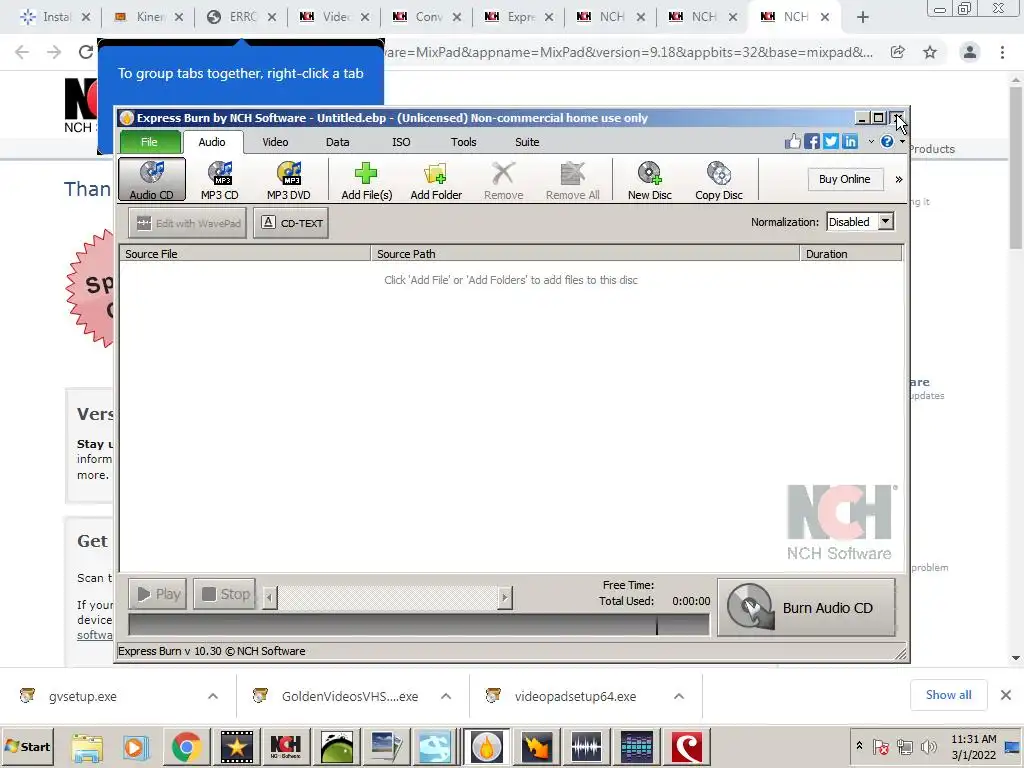Viewport: 1024px width, 768px height.
Task: Open the WavePad waveform taskbar icon
Action: click(x=586, y=746)
